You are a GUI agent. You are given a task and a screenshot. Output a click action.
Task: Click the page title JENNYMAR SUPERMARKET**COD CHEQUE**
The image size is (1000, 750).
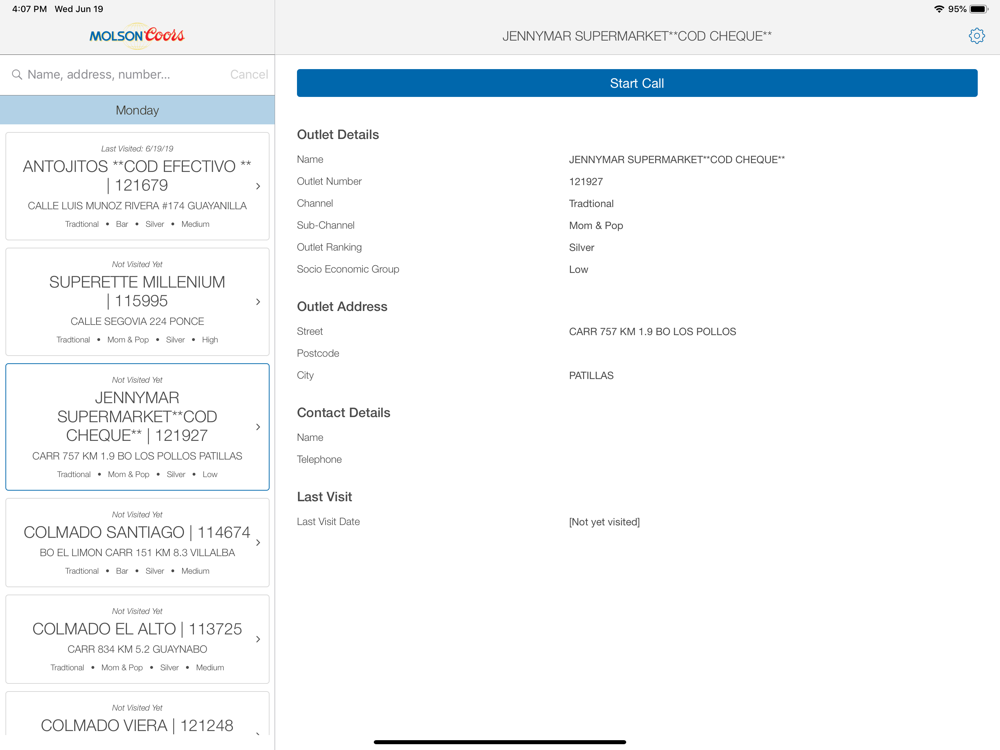[636, 36]
